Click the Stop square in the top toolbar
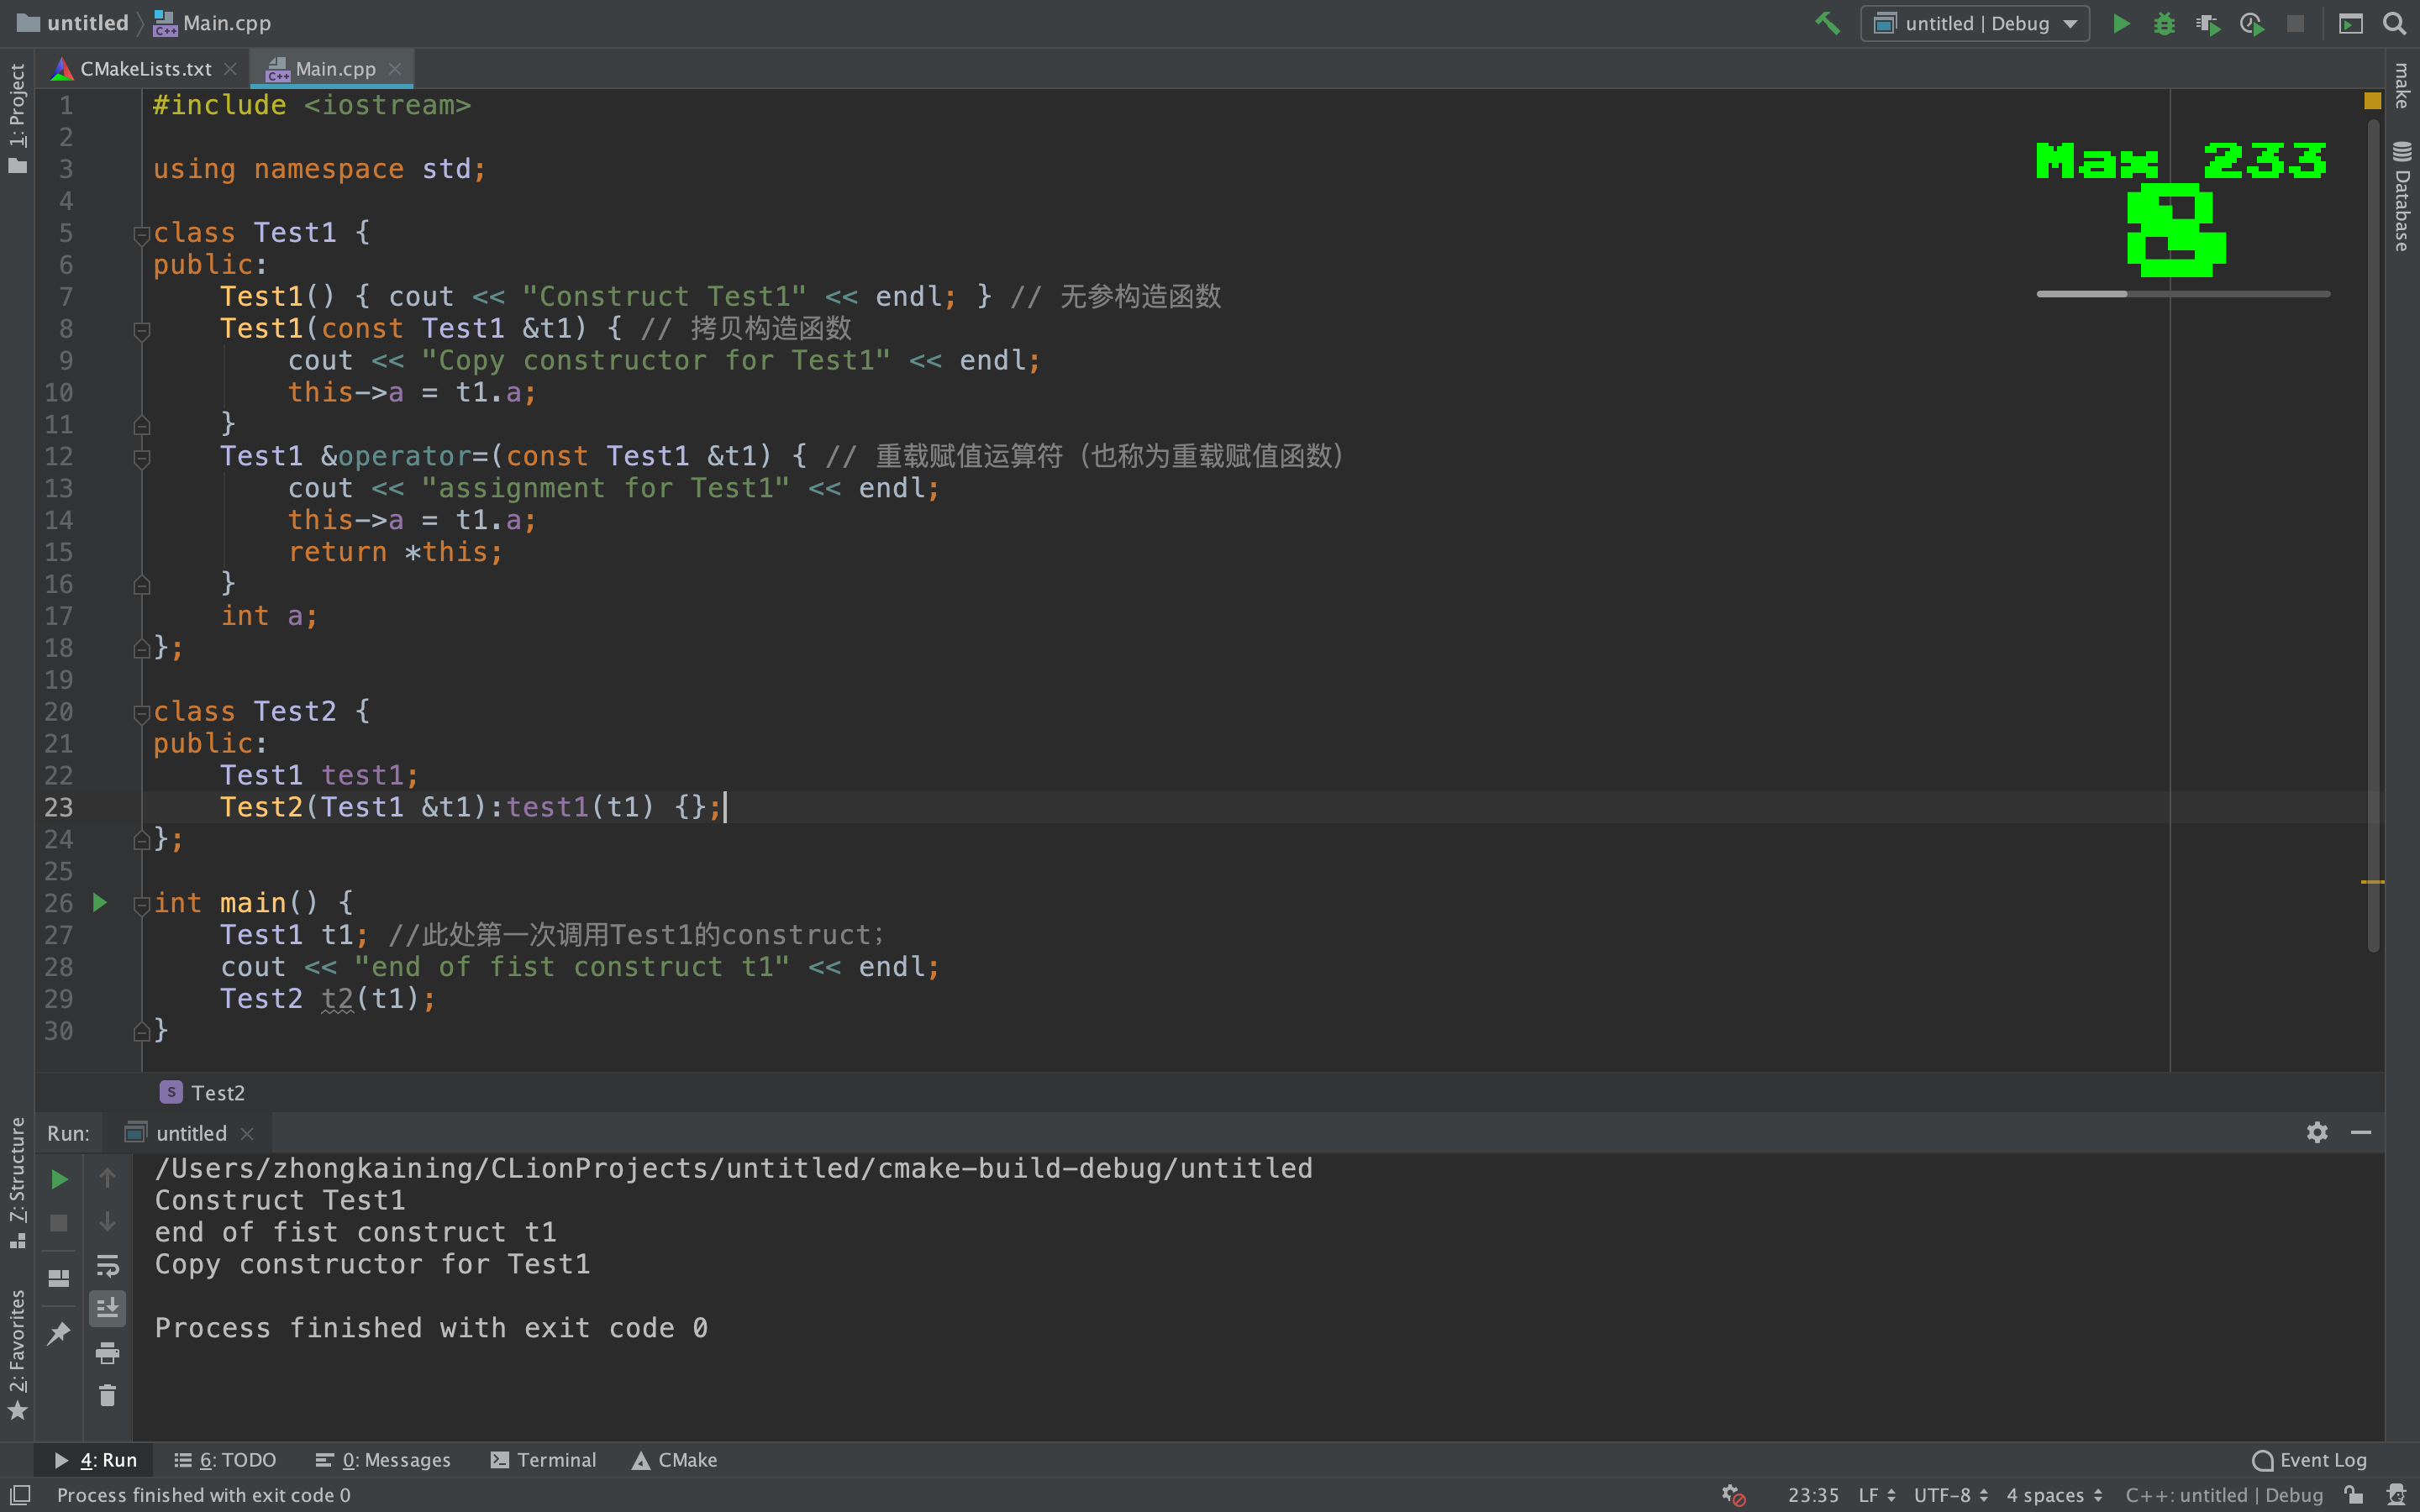Viewport: 2420px width, 1512px height. pos(2295,23)
